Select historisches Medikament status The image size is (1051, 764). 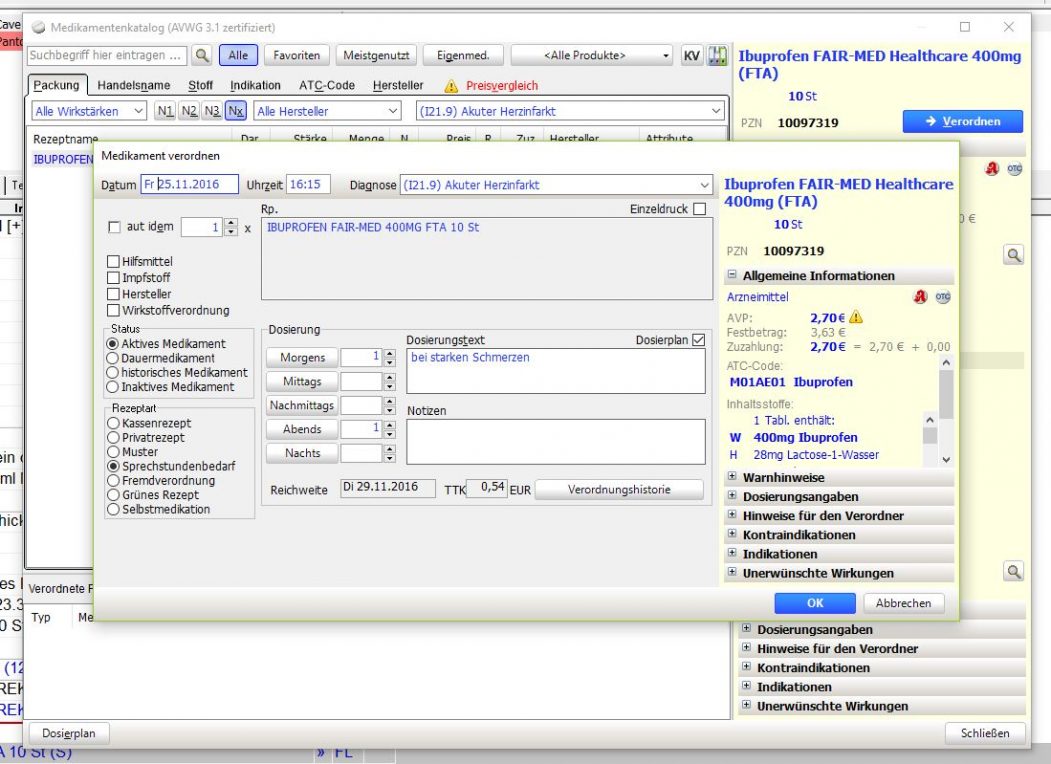113,373
